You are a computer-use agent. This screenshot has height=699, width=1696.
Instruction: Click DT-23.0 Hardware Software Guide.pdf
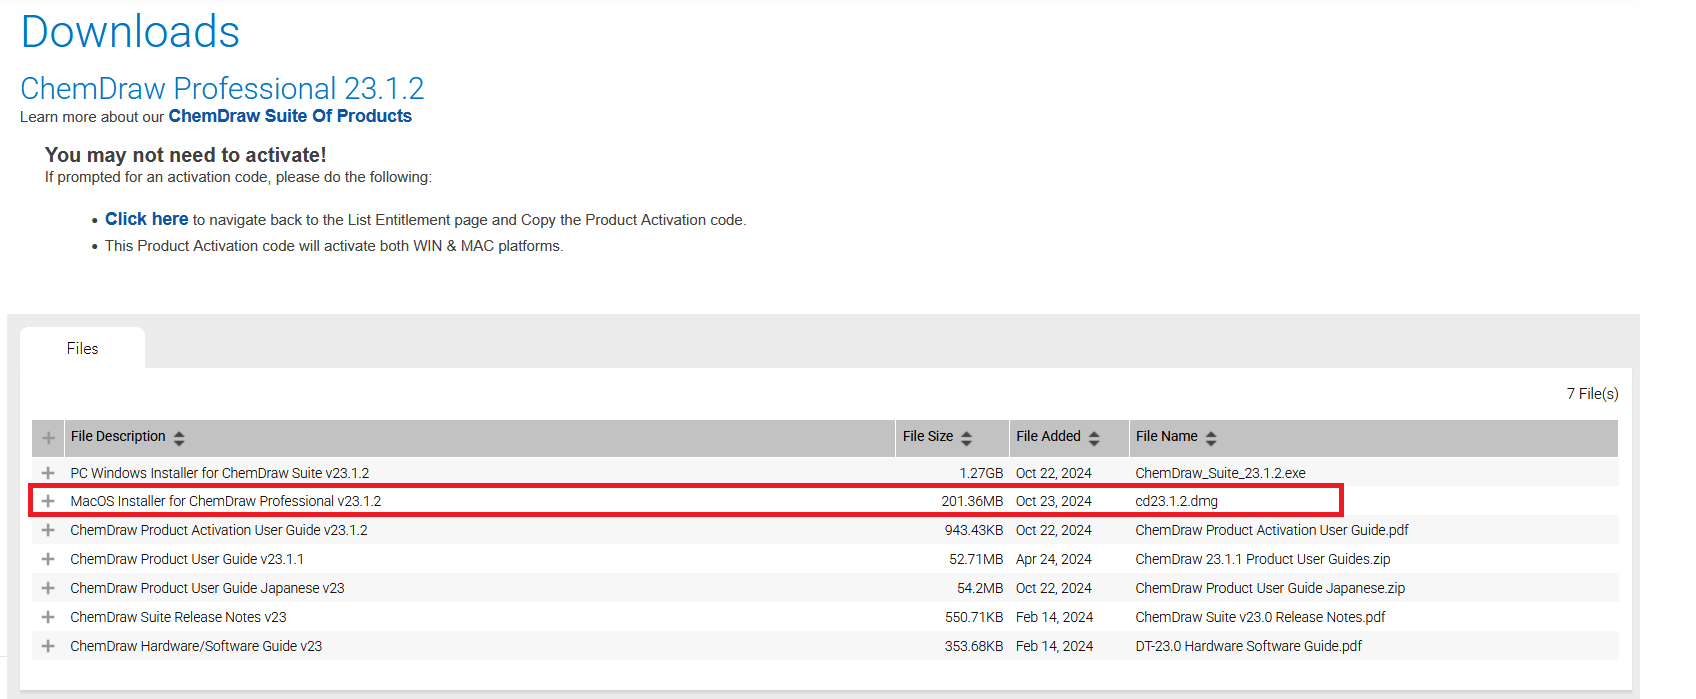(x=1248, y=646)
